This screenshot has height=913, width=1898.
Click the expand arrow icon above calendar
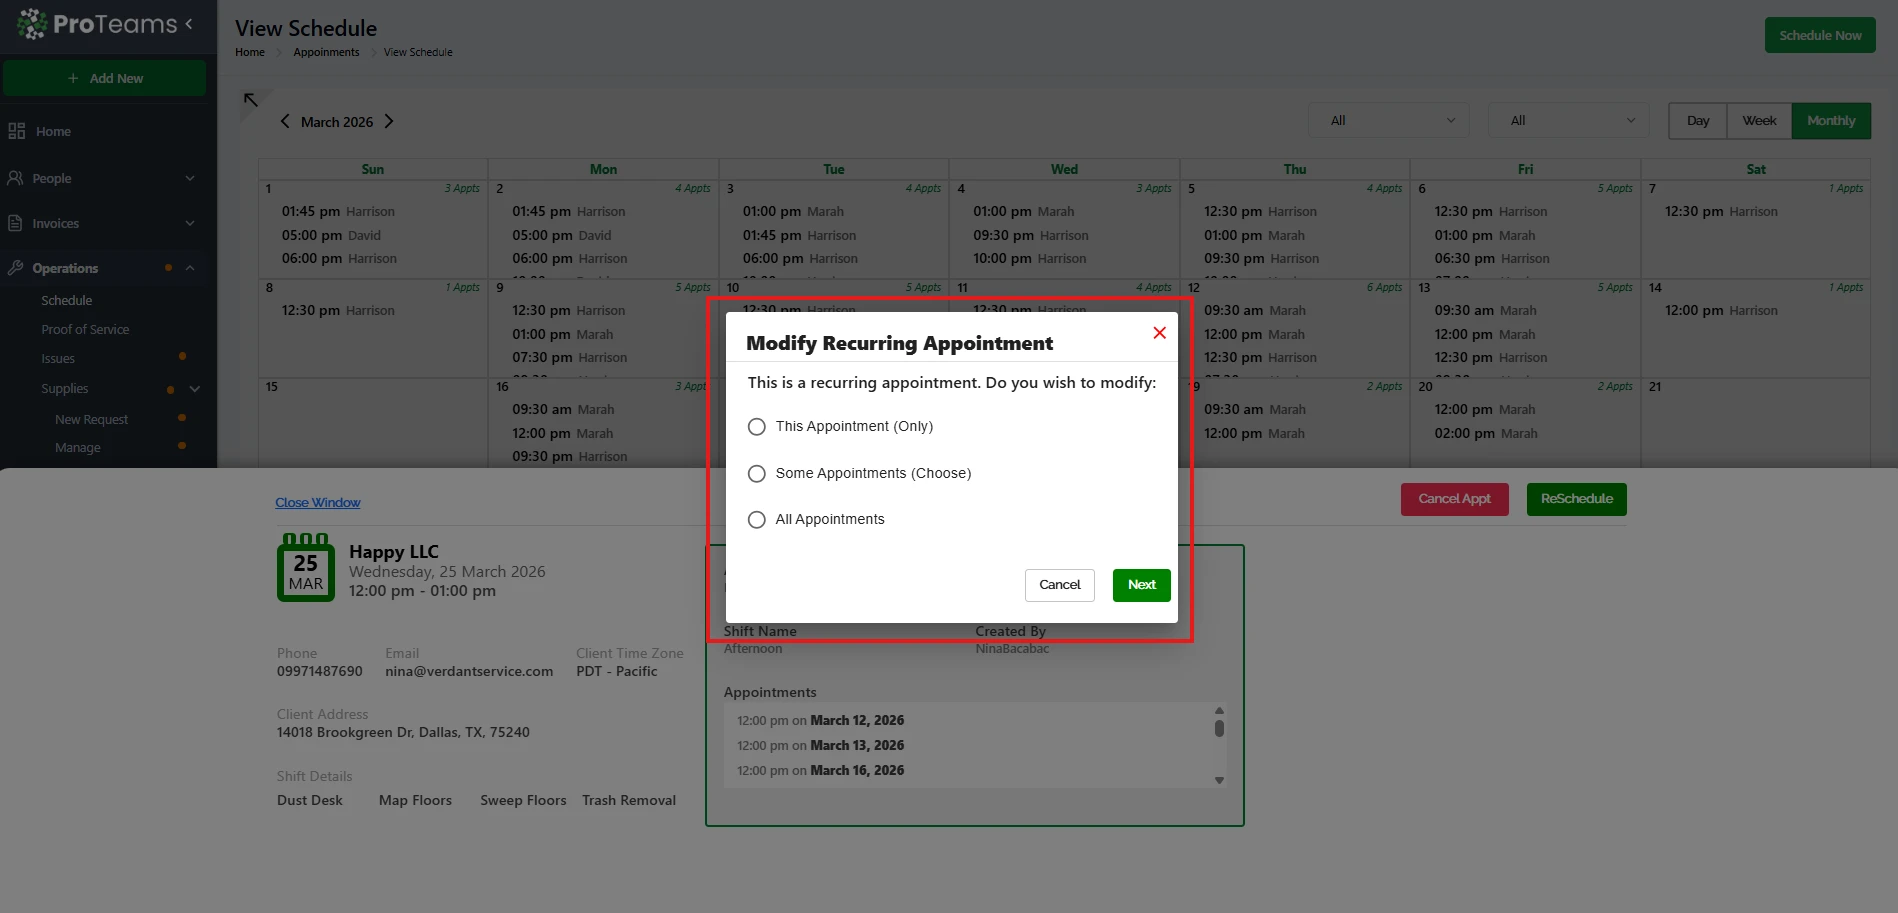click(251, 100)
